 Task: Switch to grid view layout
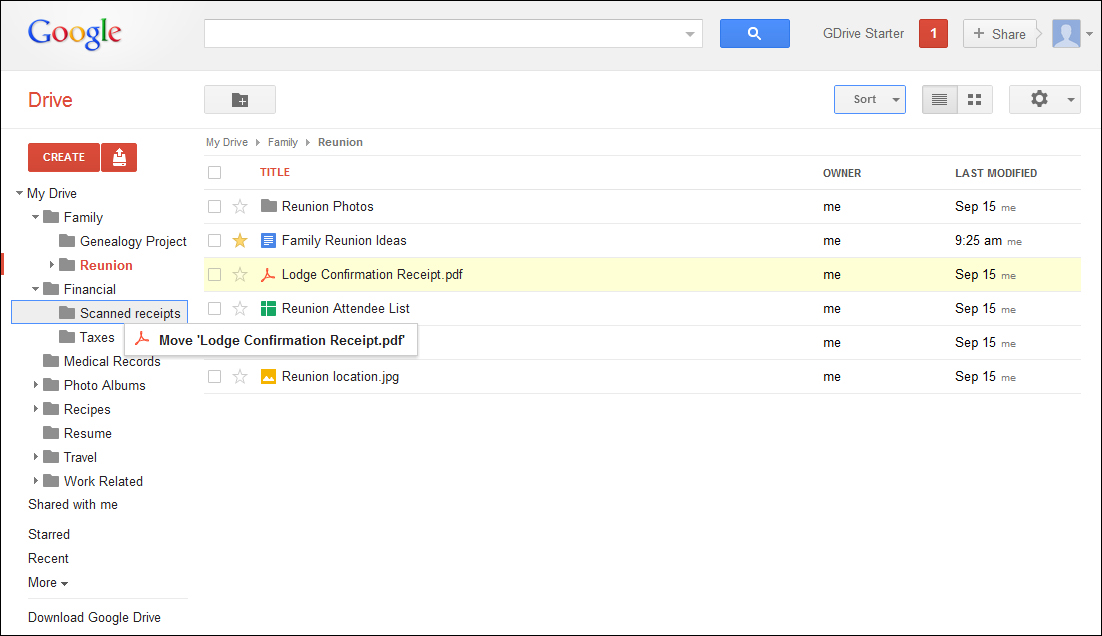[x=975, y=100]
